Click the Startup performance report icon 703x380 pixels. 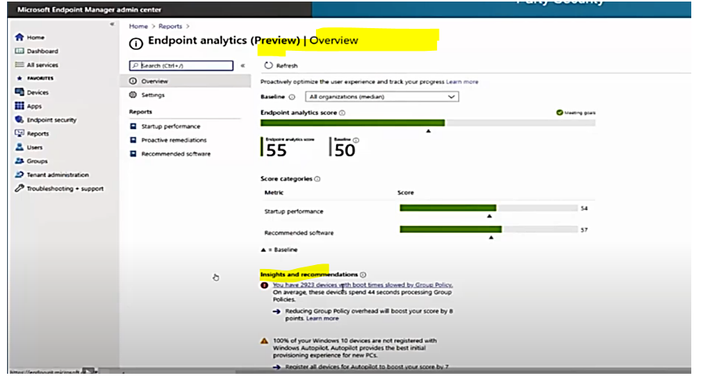click(133, 126)
